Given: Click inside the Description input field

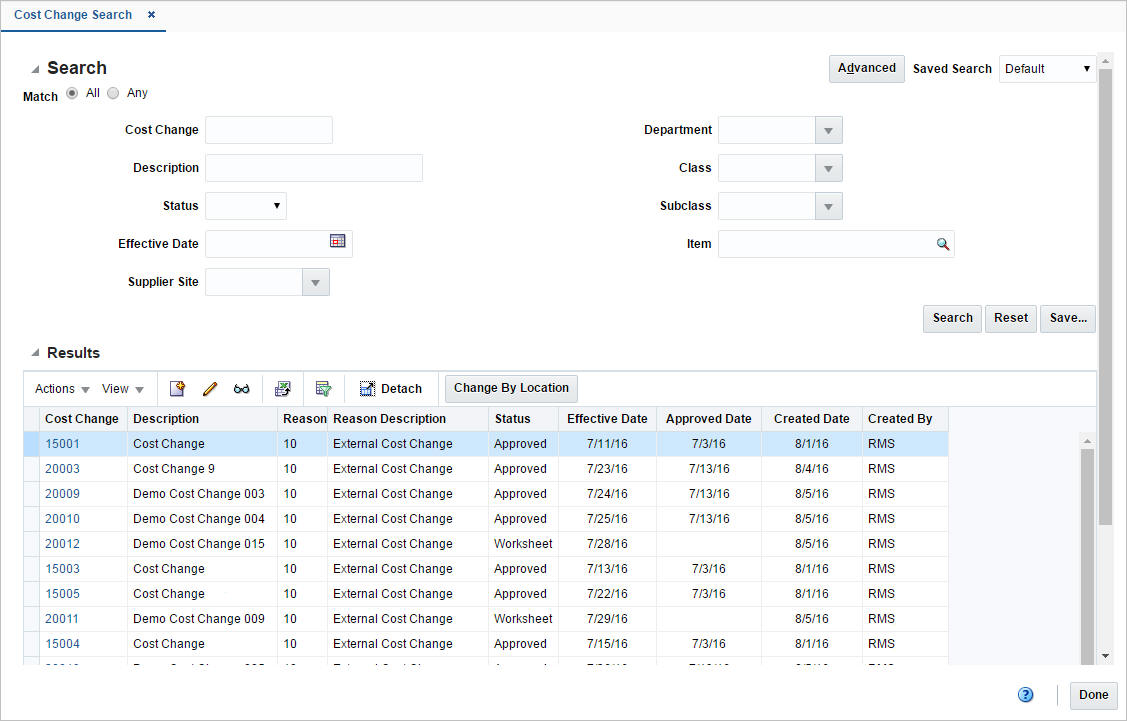Looking at the screenshot, I should coord(313,167).
